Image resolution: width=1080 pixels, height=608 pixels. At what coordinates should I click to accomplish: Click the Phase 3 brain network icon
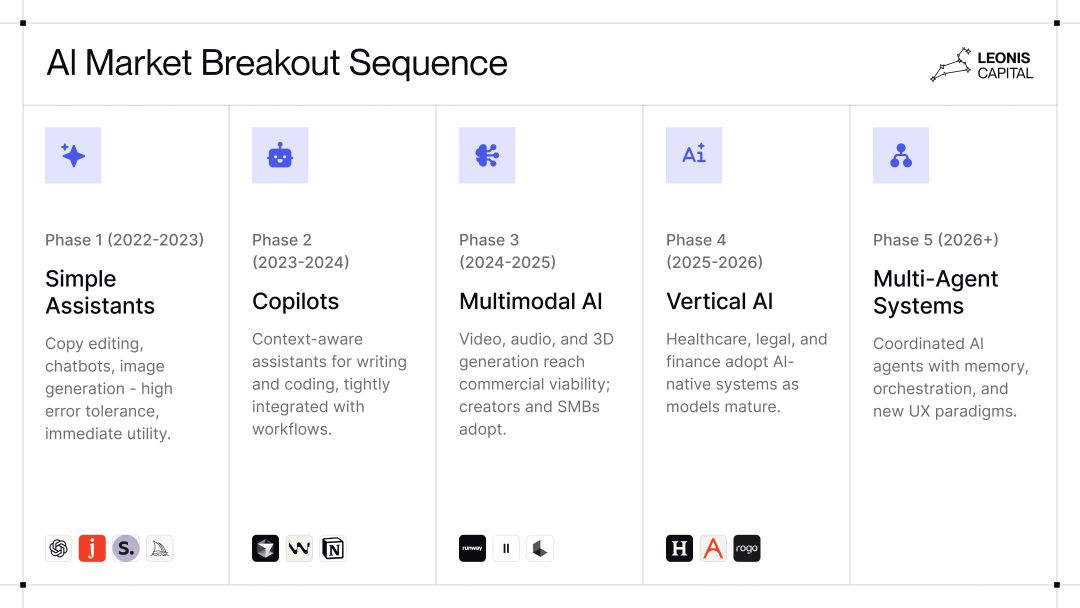coord(487,155)
